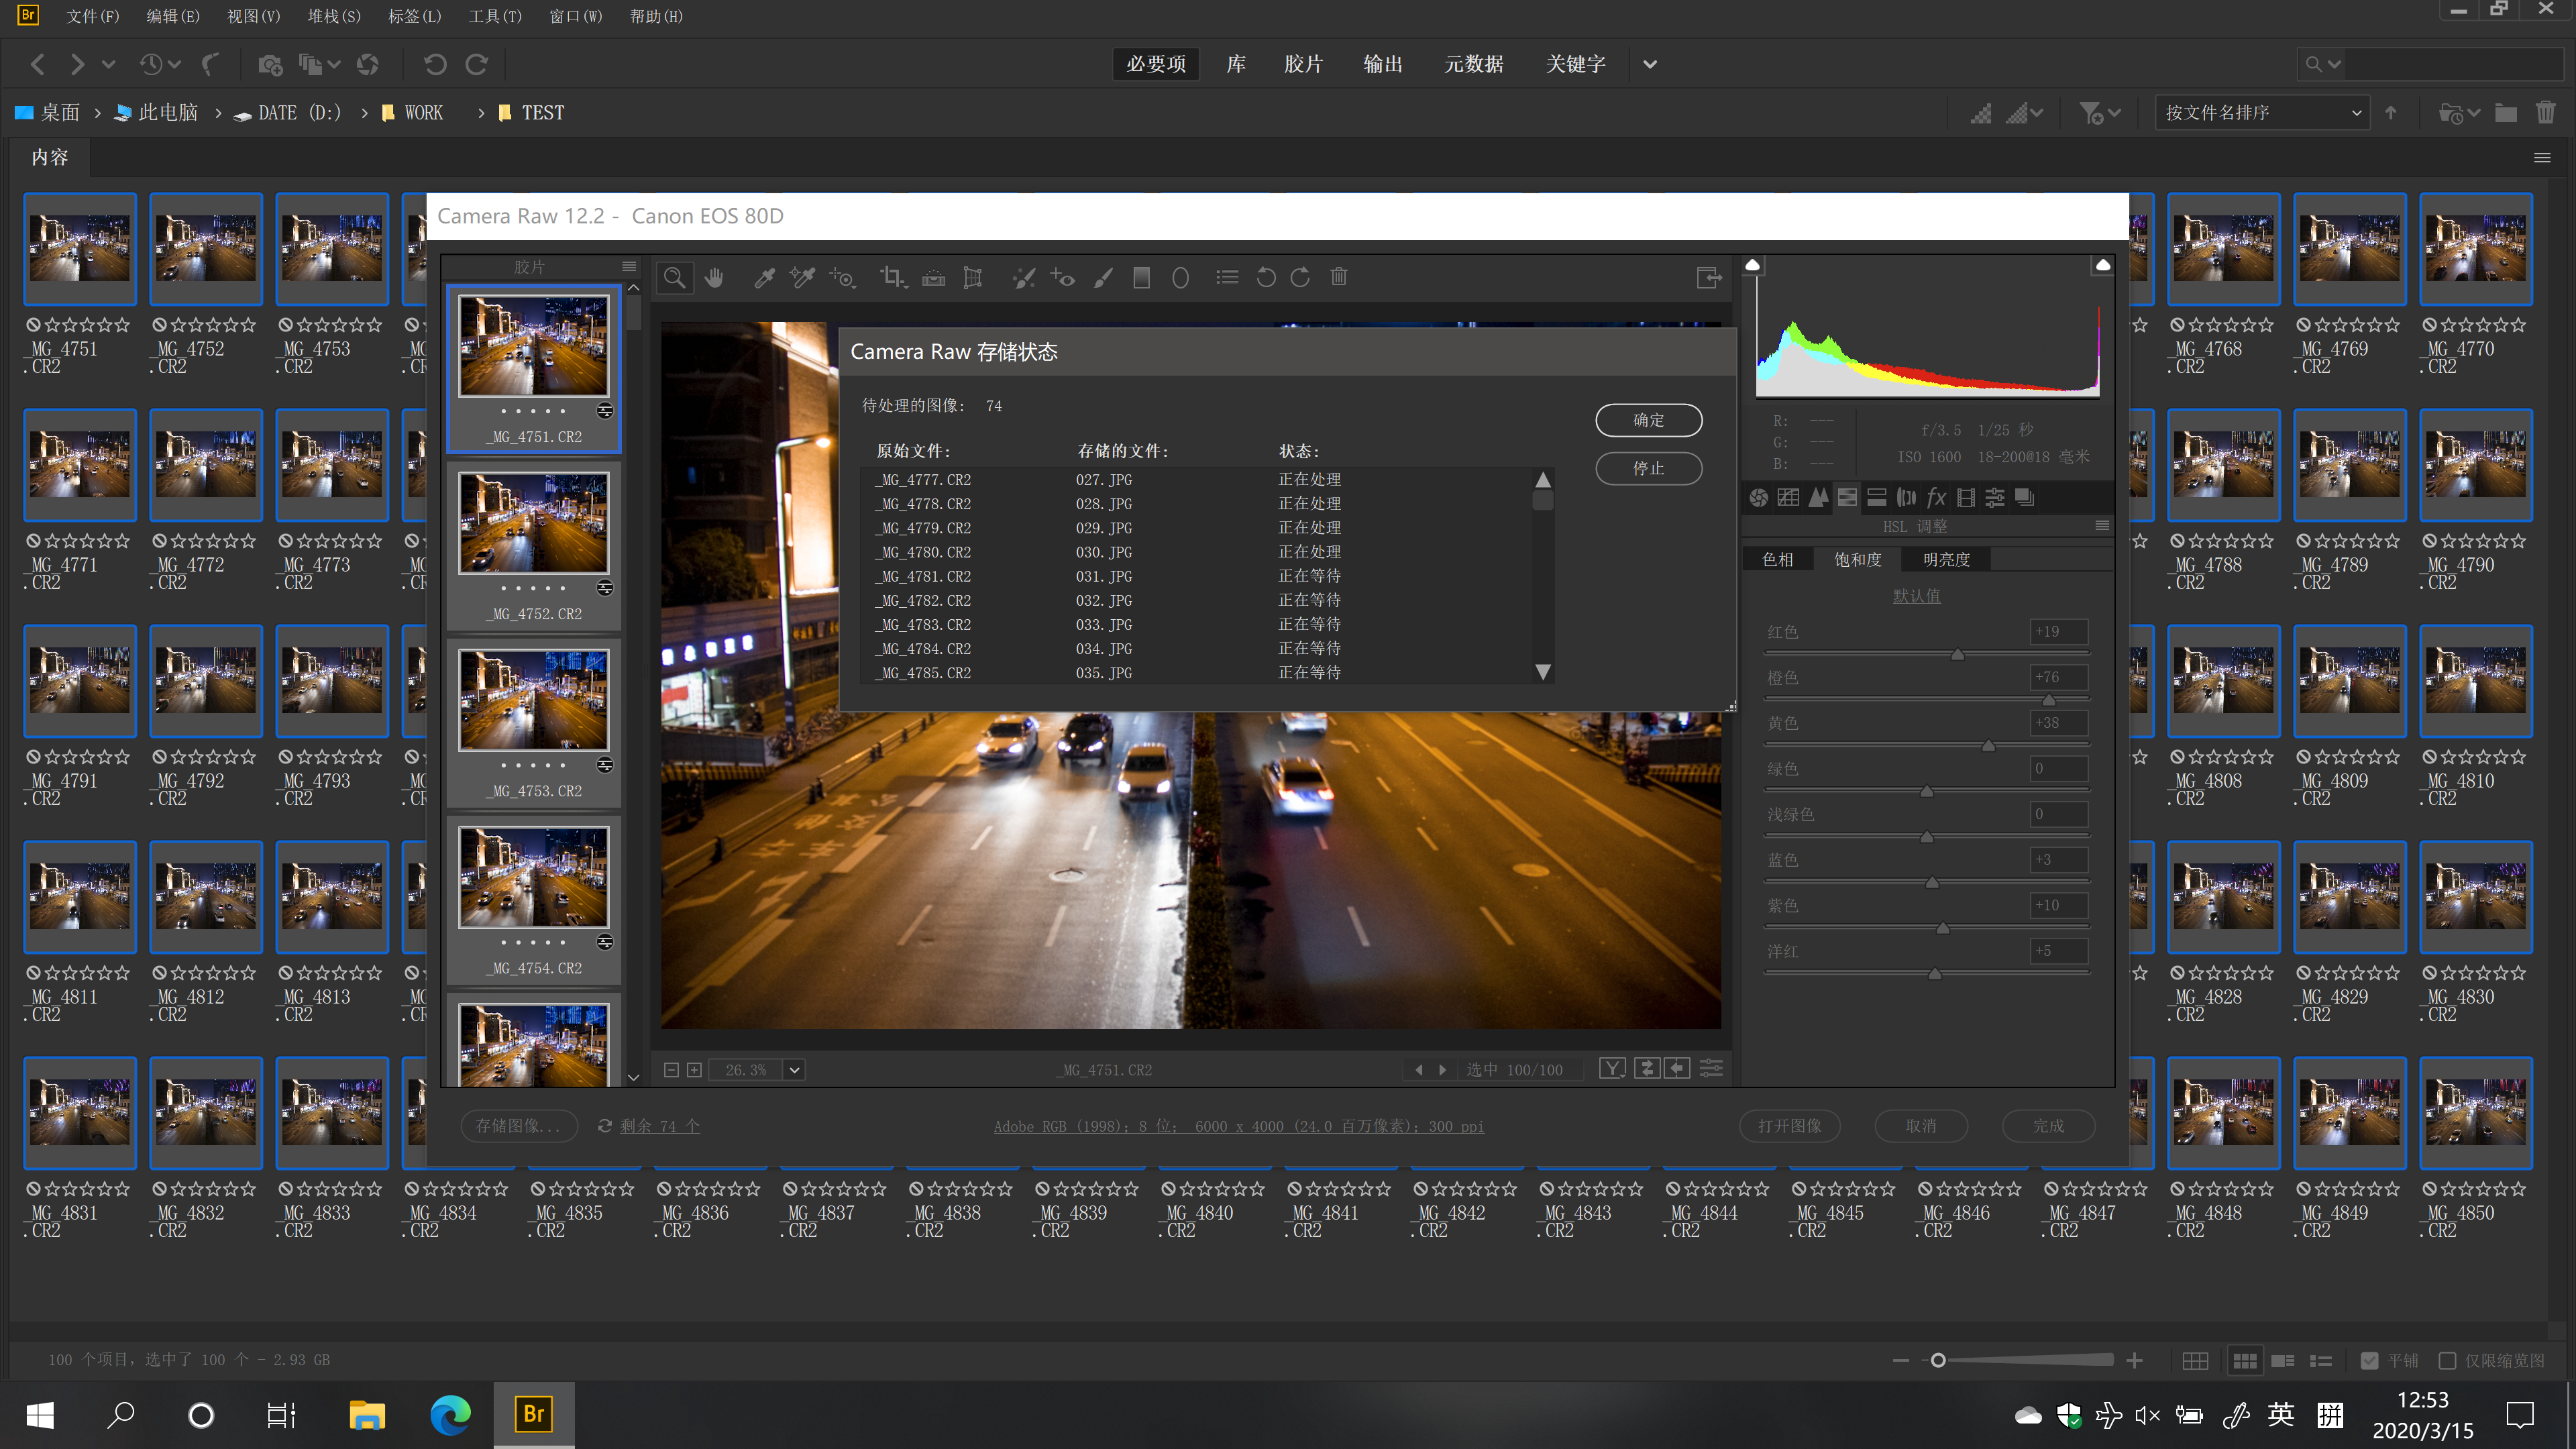Open the 文件(F) menu
The height and width of the screenshot is (1449, 2576).
(92, 16)
